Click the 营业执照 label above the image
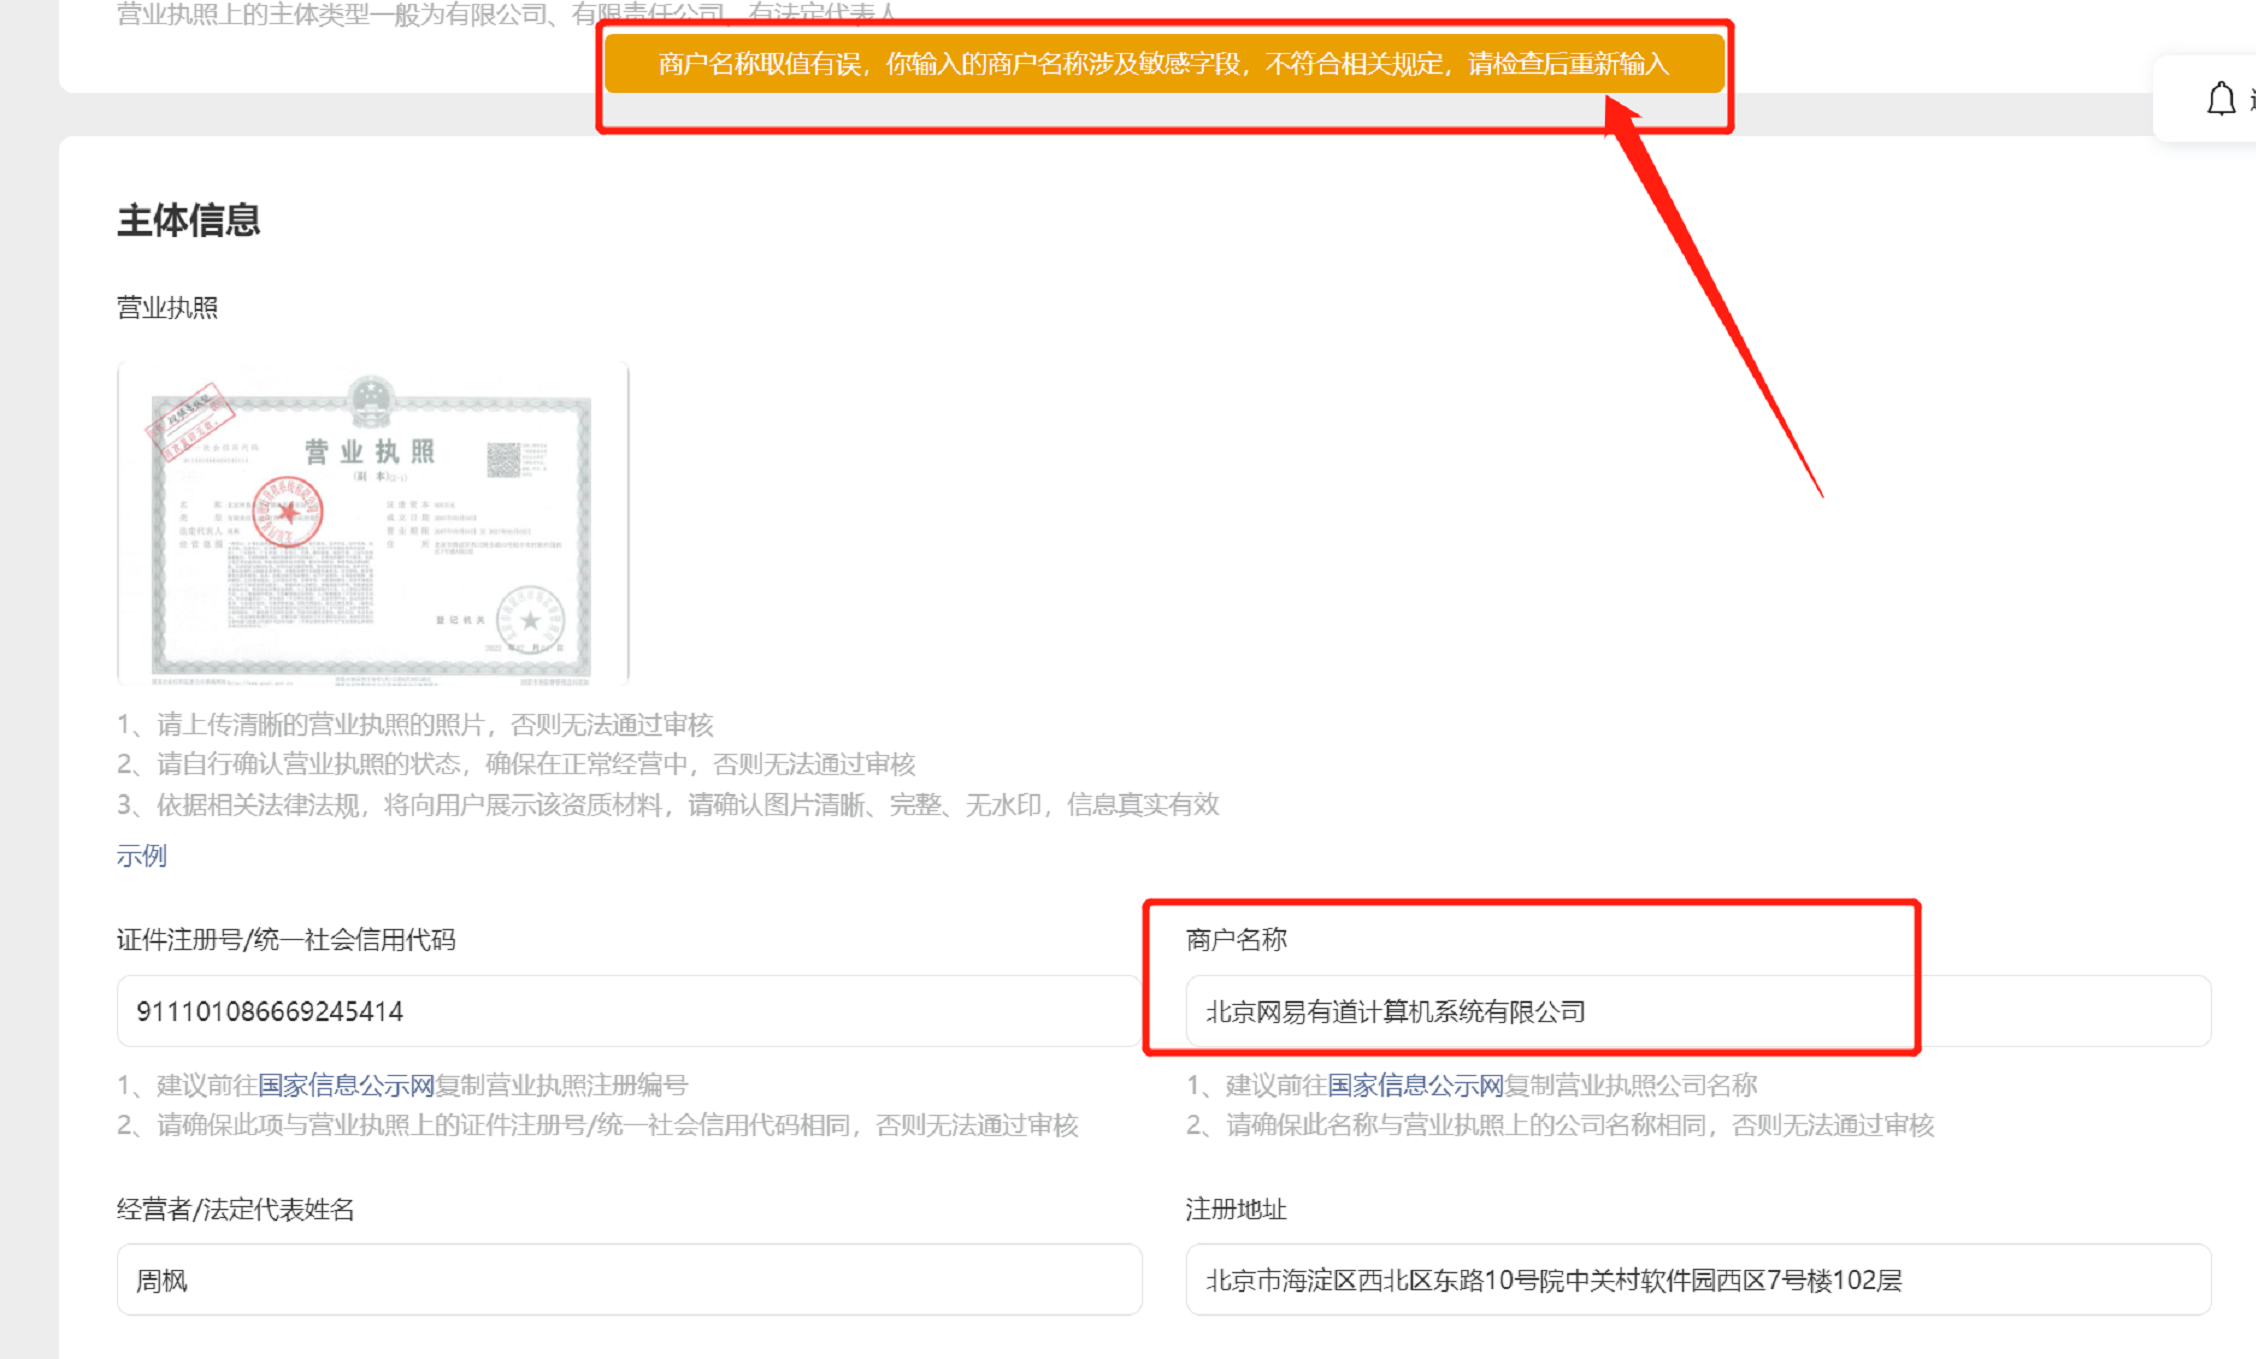2256x1359 pixels. [x=167, y=308]
